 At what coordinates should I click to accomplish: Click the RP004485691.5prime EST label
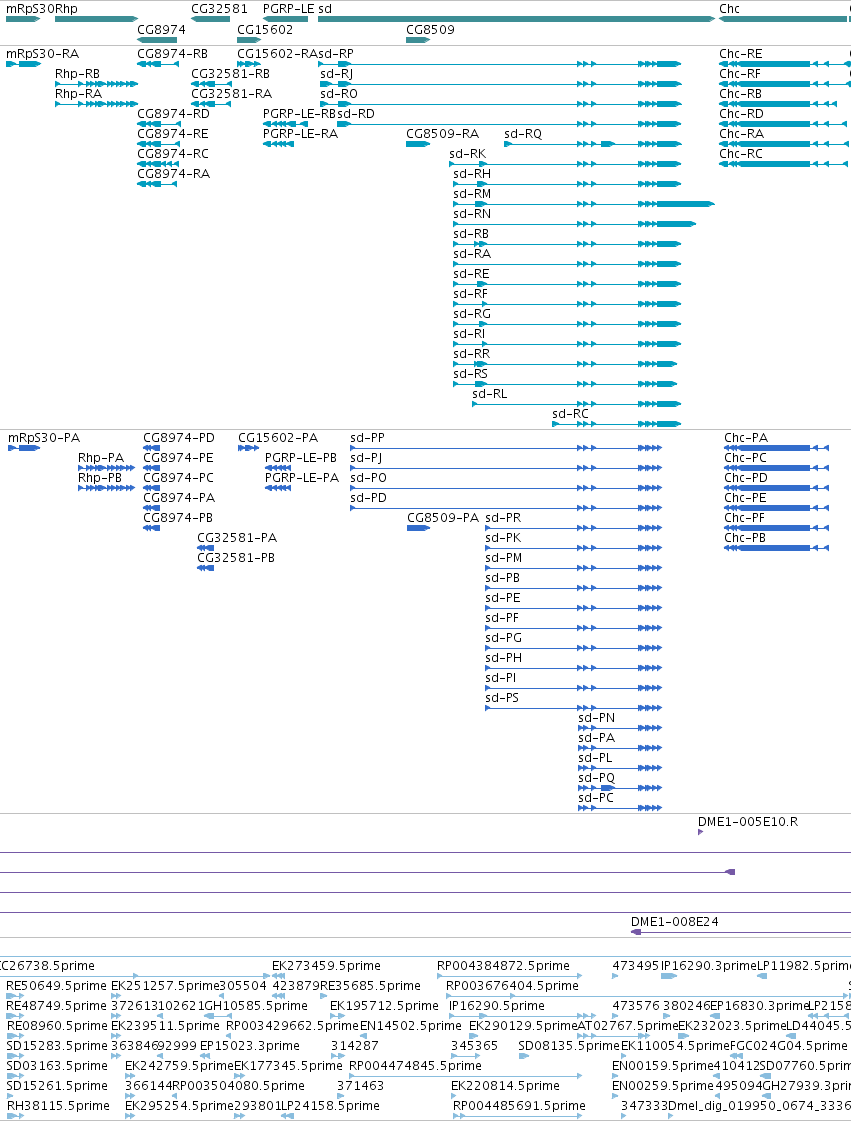coord(519,1107)
